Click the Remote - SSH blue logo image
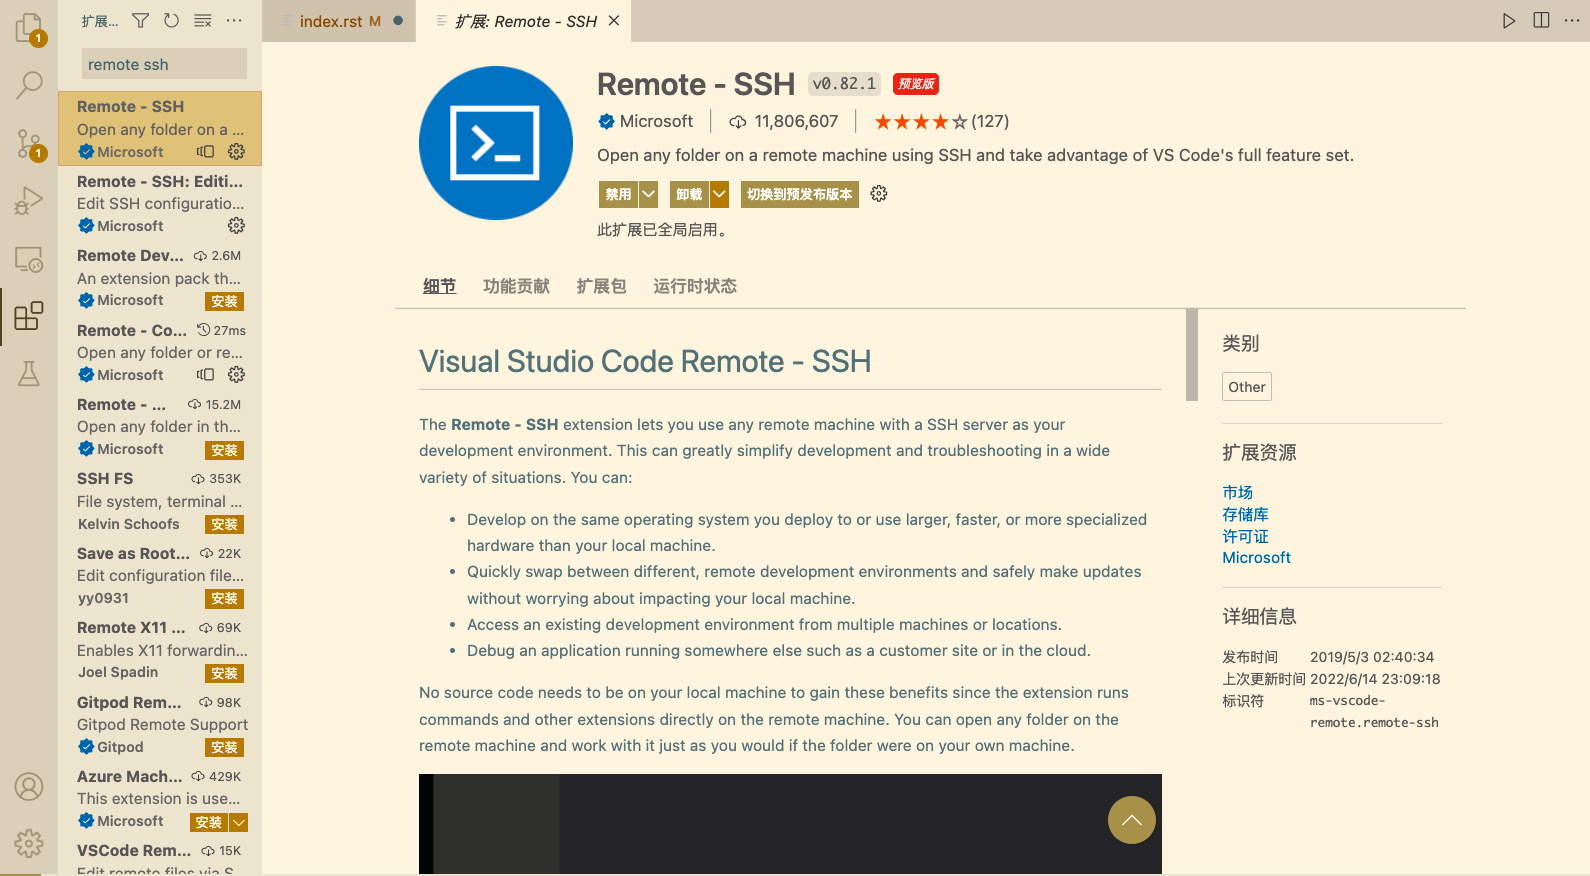The height and width of the screenshot is (876, 1590). (x=496, y=143)
